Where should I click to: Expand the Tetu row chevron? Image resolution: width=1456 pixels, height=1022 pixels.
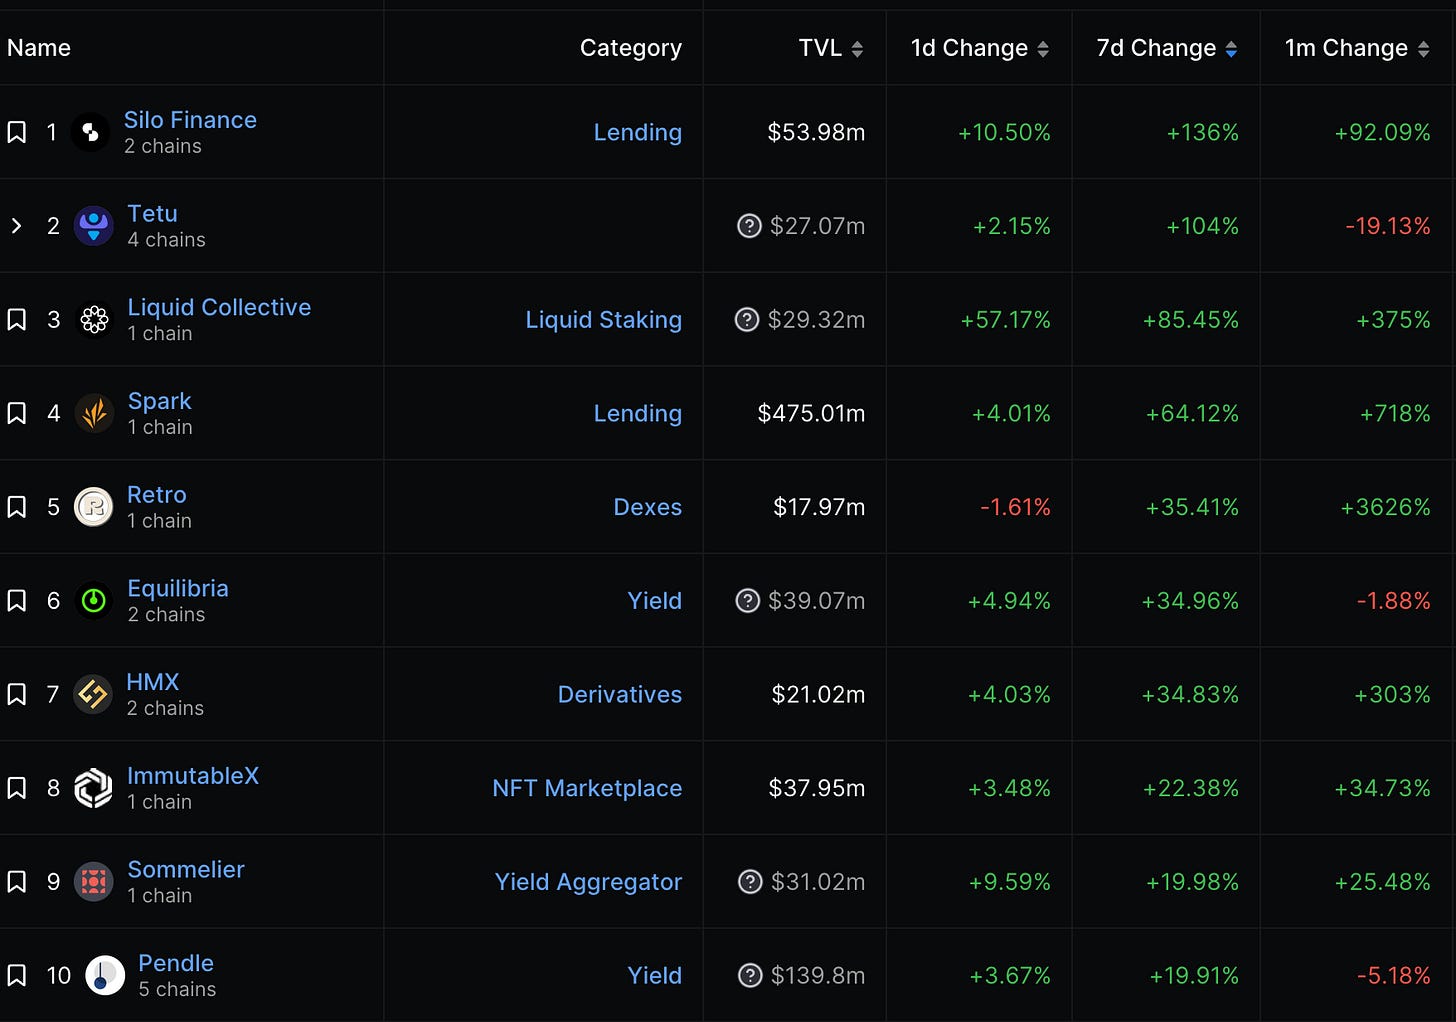(x=16, y=226)
